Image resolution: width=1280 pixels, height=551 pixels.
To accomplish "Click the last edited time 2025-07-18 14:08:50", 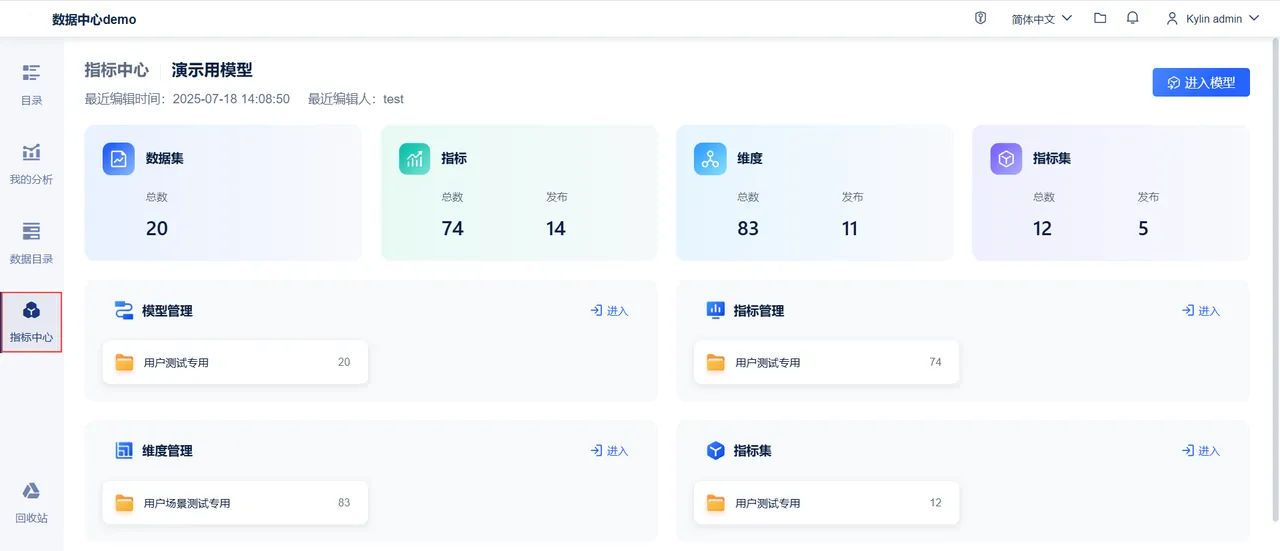I will 231,99.
